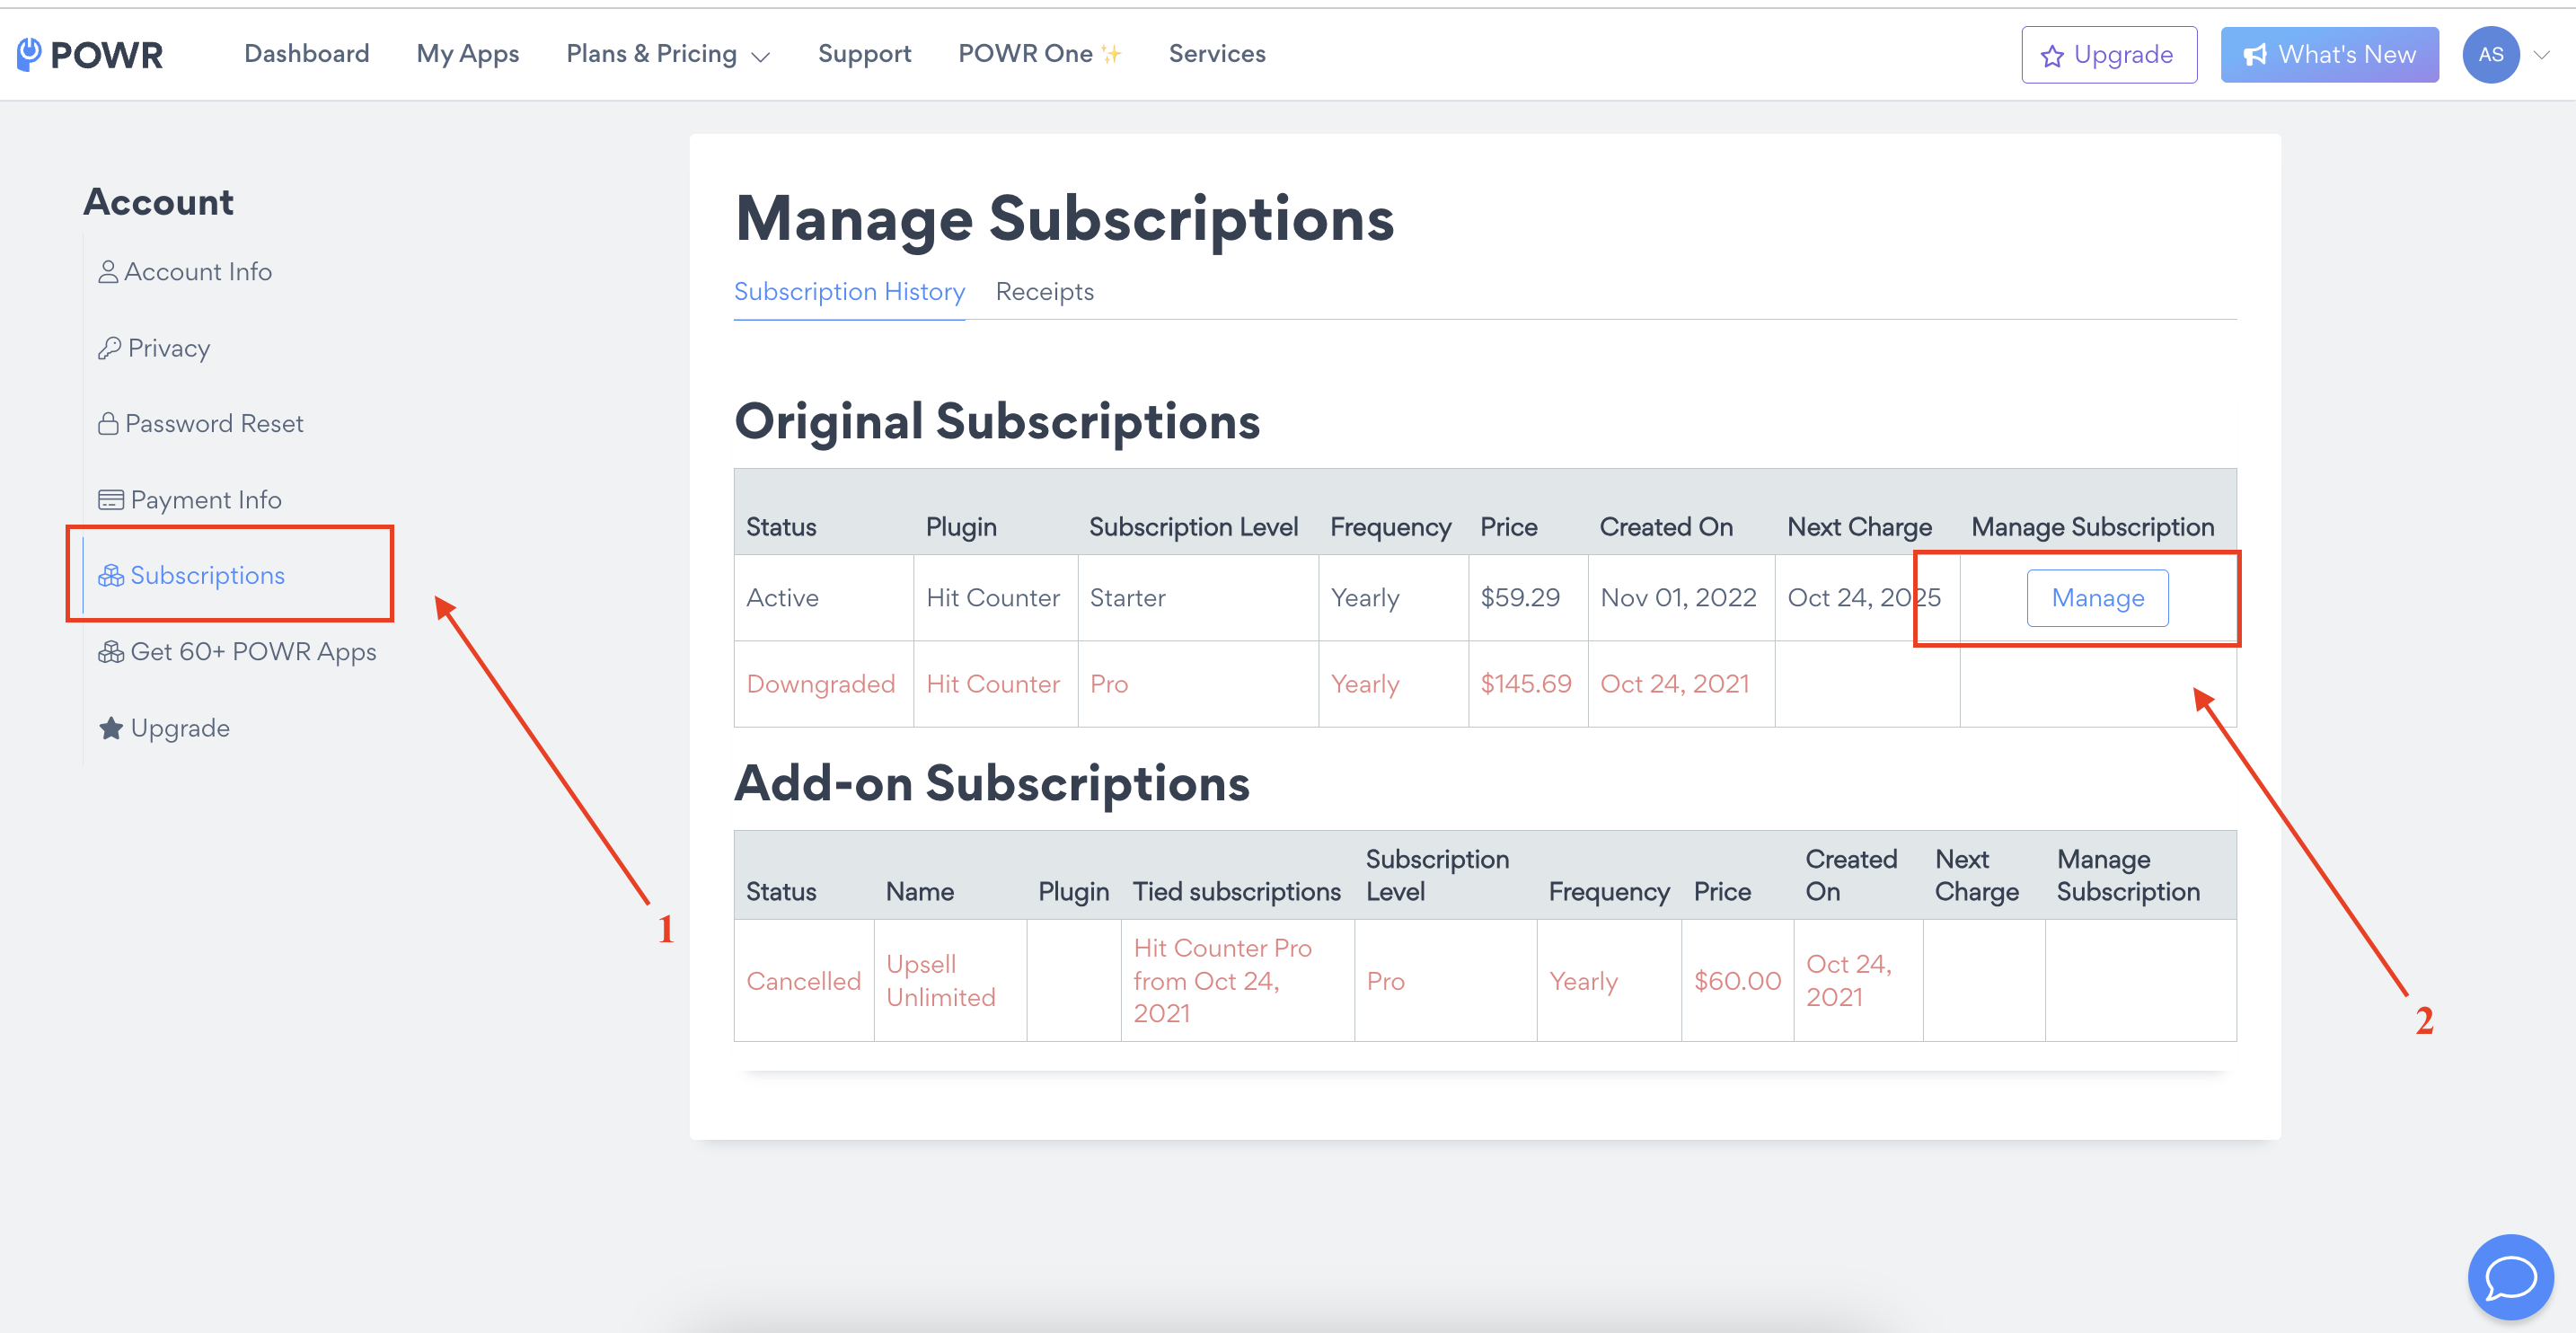Click the Original Subscriptions heading
Viewport: 2576px width, 1333px height.
[x=997, y=421]
